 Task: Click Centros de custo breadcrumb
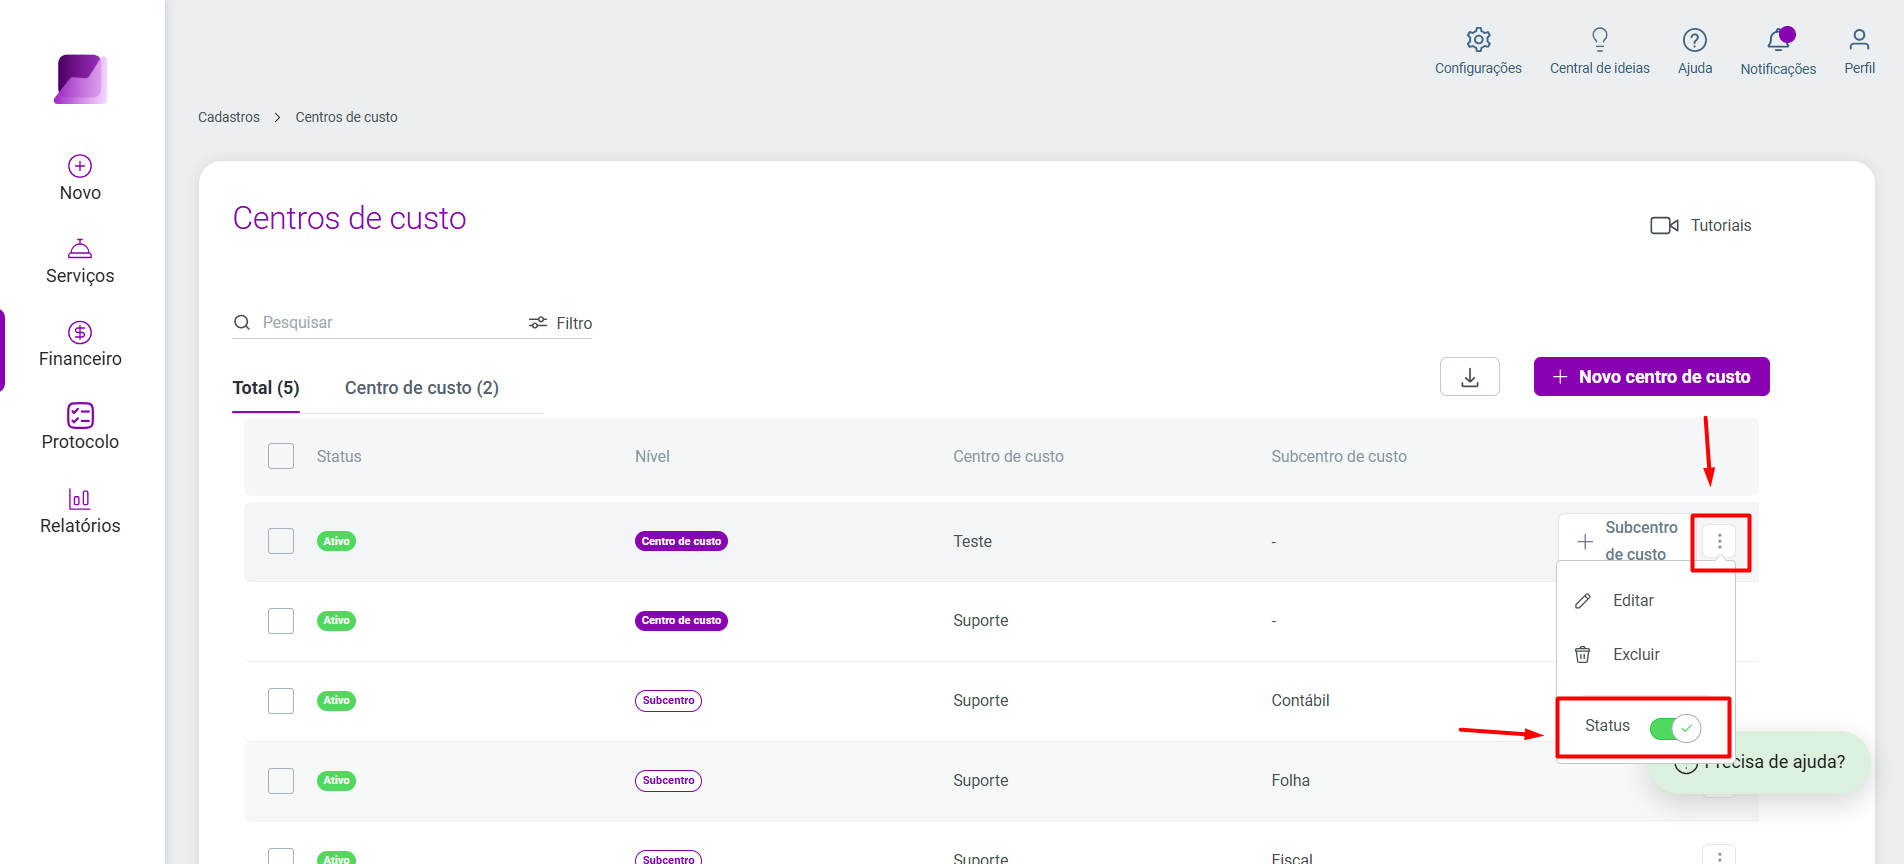(347, 117)
